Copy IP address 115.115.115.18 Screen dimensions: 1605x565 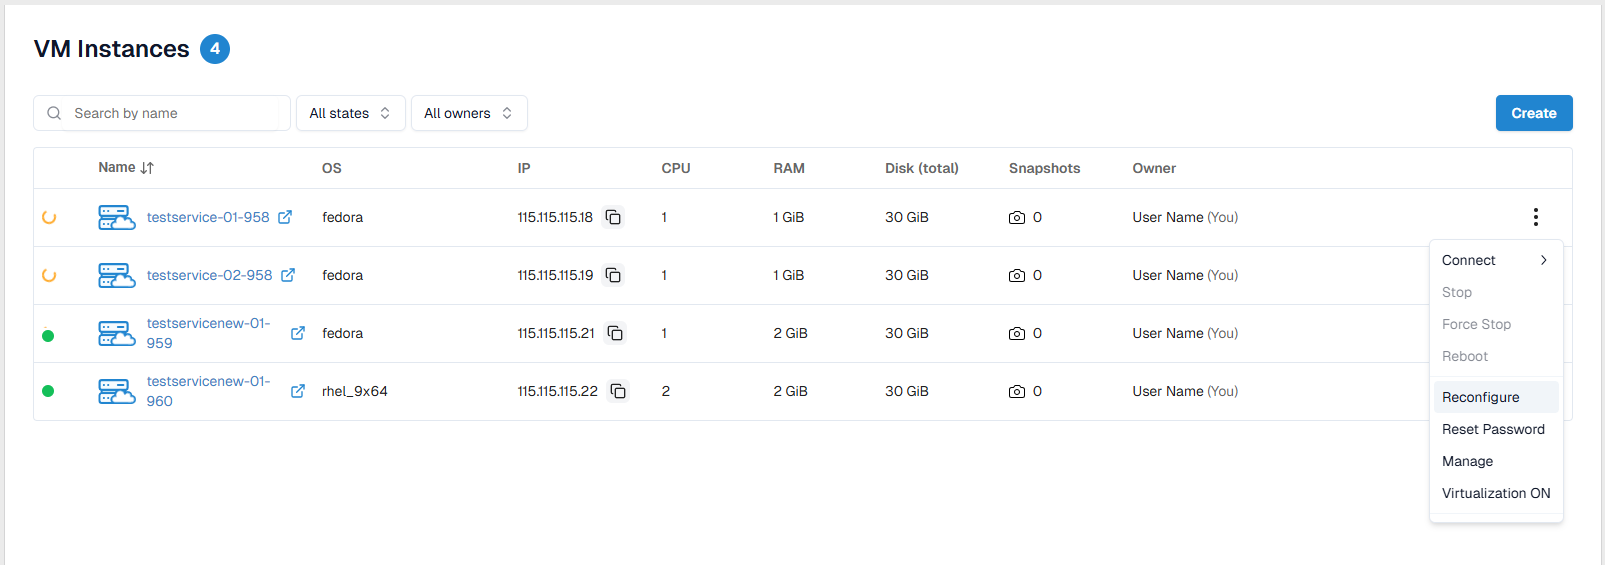click(x=613, y=217)
